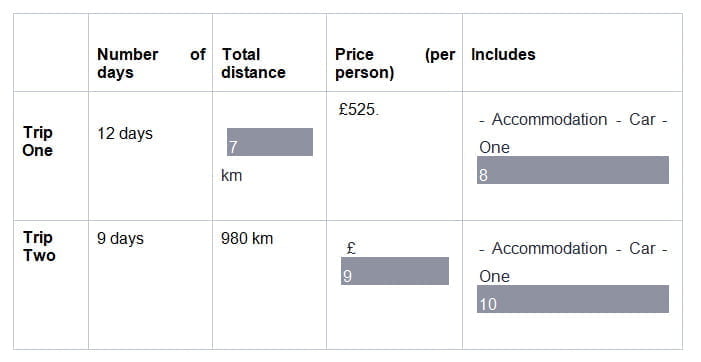Click the word One above blank 10
This screenshot has width=701, height=362.
pyautogui.click(x=494, y=277)
